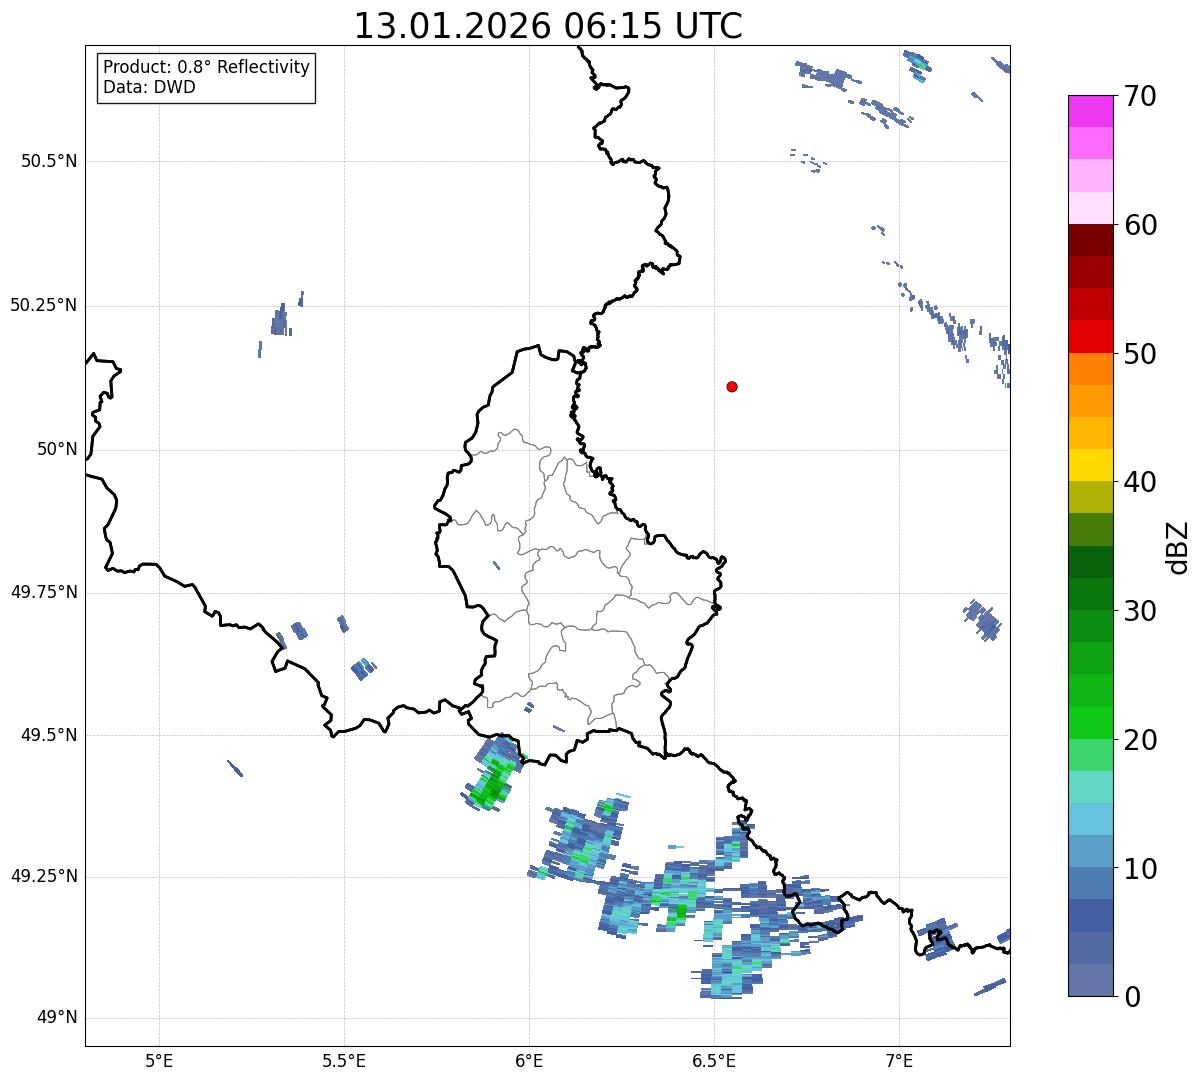Click the small blue echo near 50.25°N 5.3°E
The image size is (1202, 1081).
click(x=279, y=321)
